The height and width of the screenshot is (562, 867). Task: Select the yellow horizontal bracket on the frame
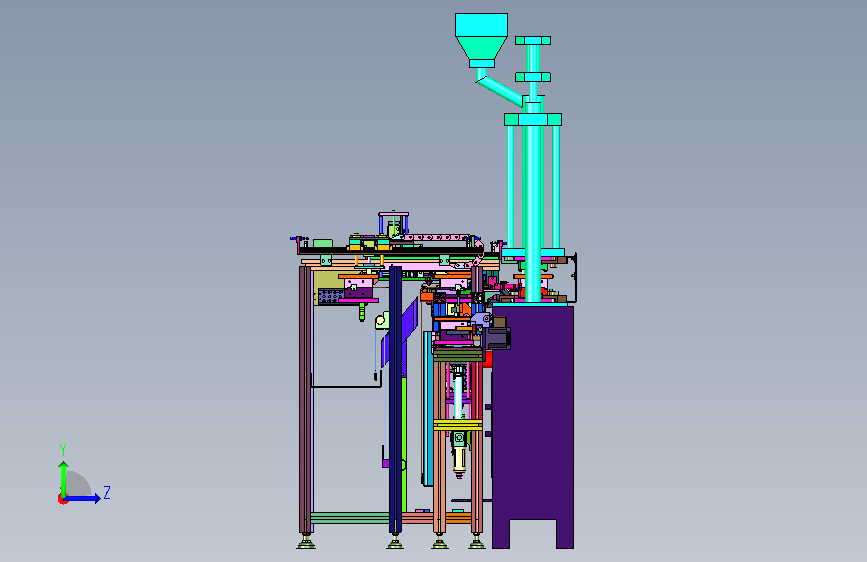pos(458,425)
